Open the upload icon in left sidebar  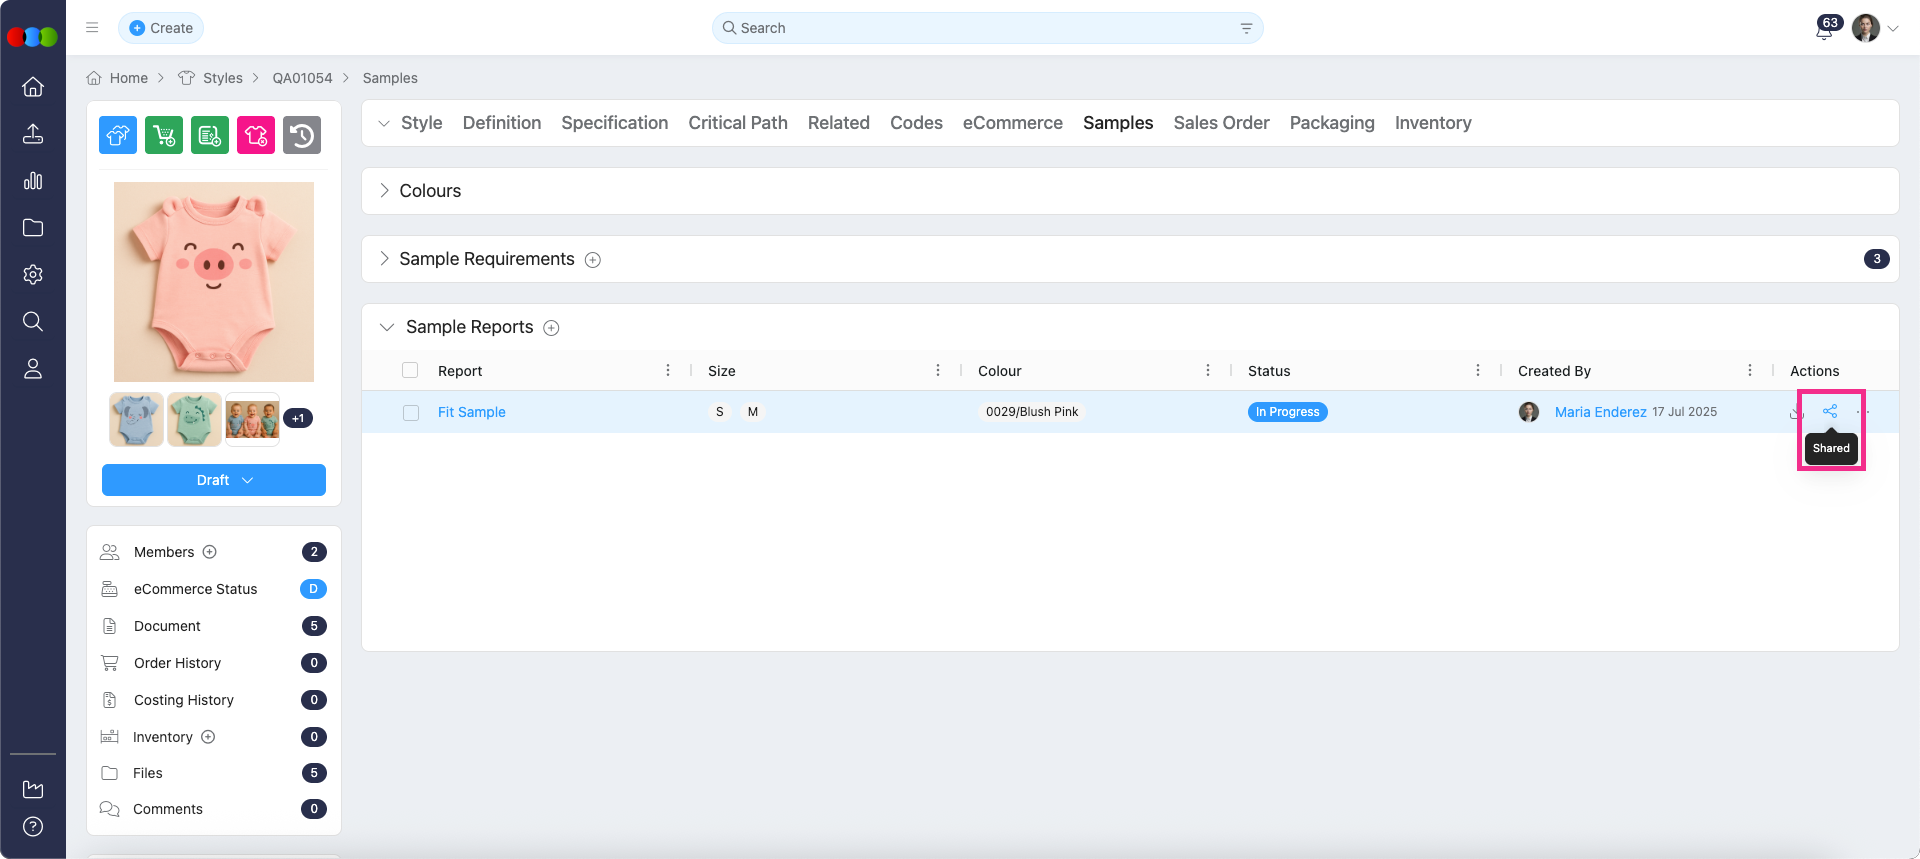point(33,134)
